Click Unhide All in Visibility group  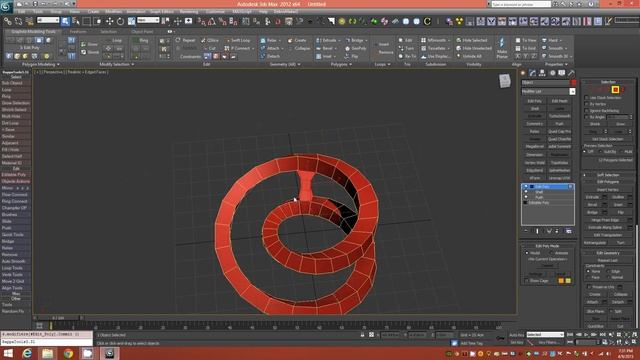pos(469,56)
